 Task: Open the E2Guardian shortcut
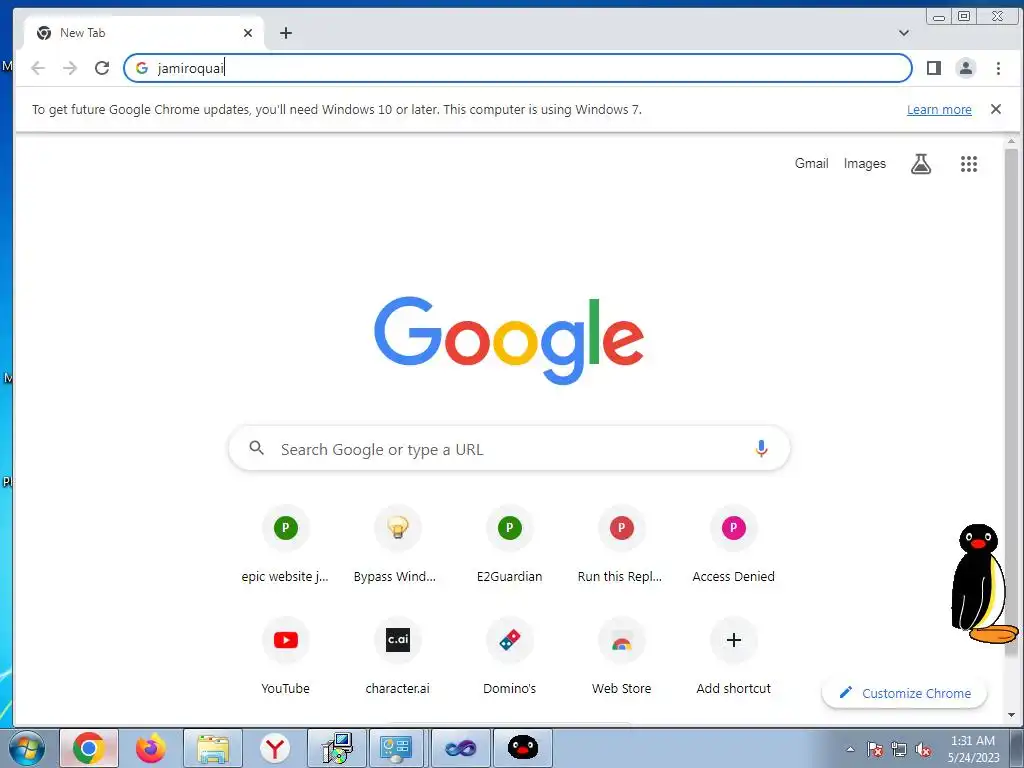click(x=509, y=545)
